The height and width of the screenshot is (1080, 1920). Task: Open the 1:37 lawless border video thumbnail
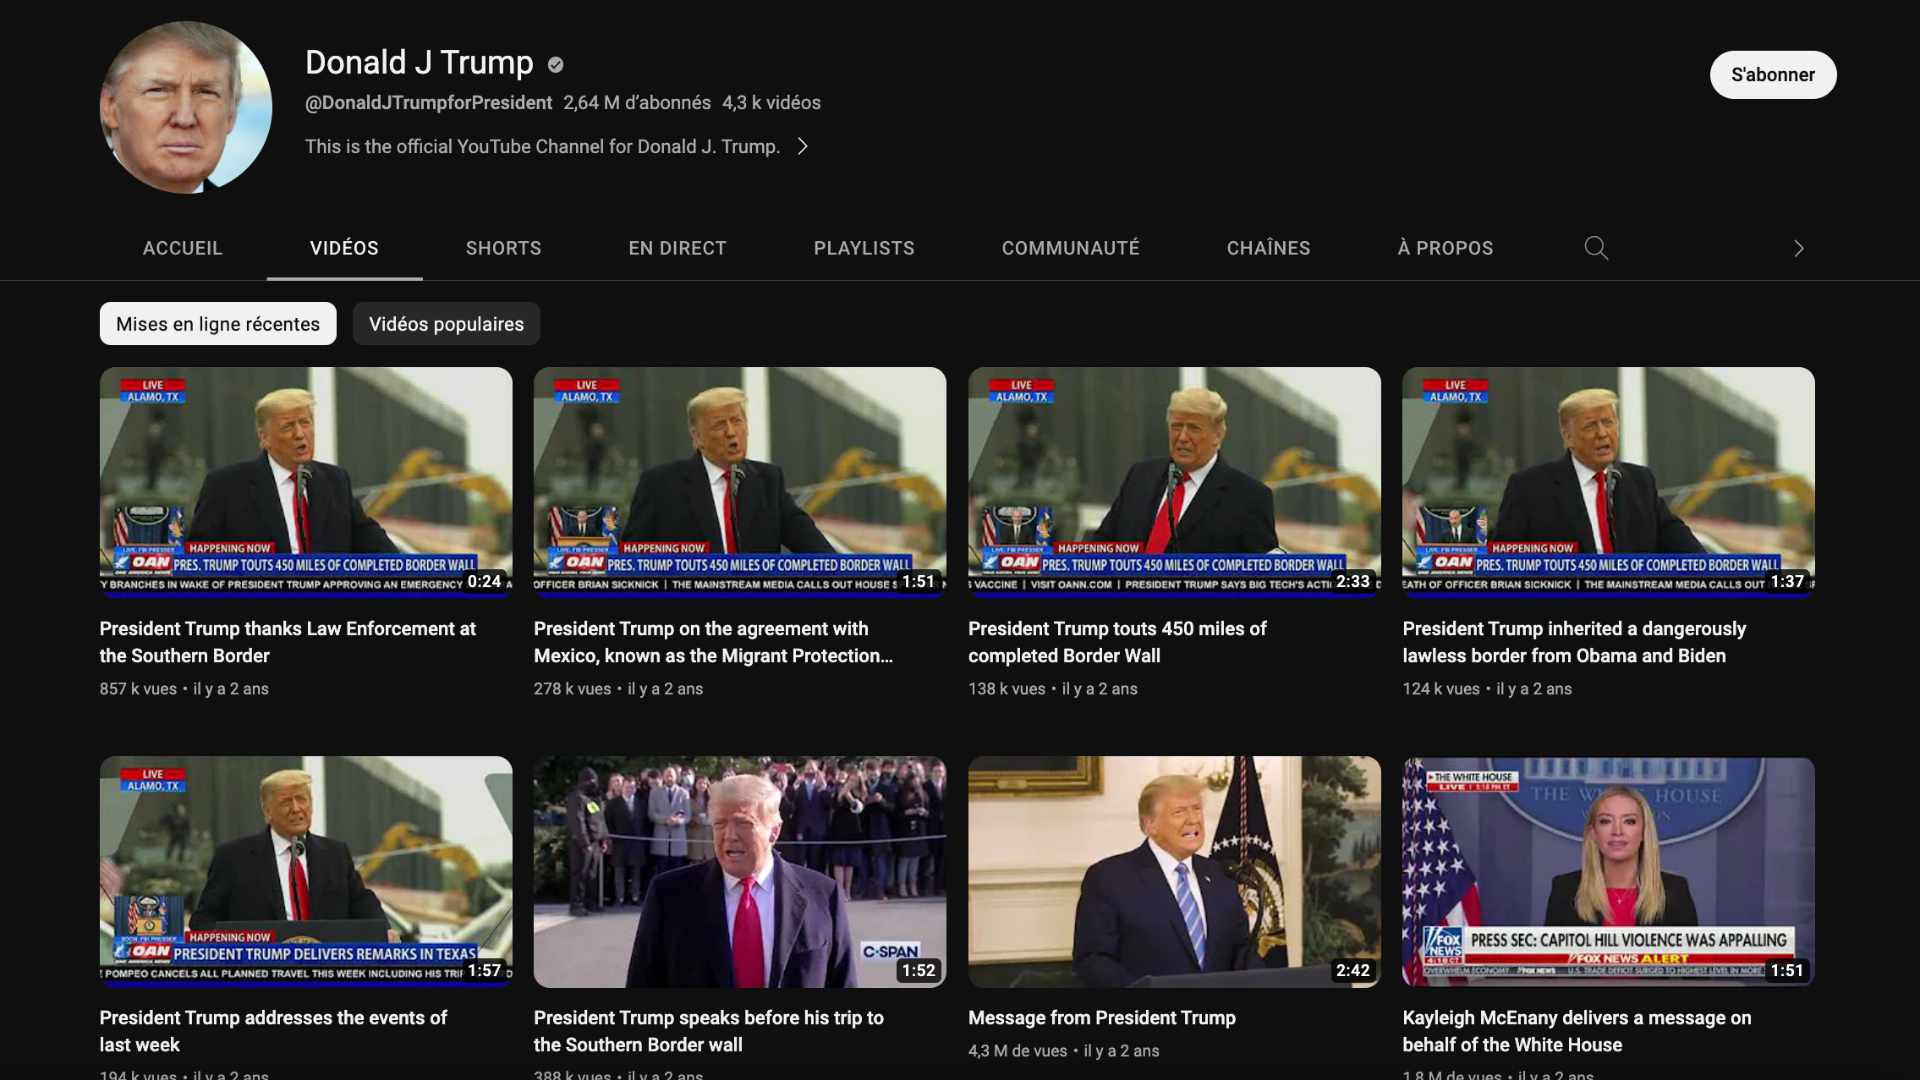(1608, 483)
